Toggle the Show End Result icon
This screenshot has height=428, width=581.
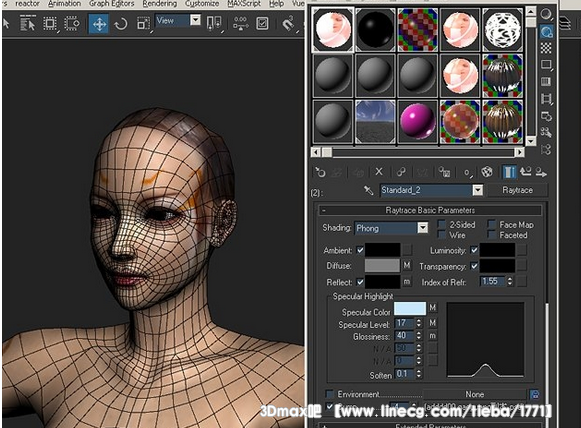point(509,172)
